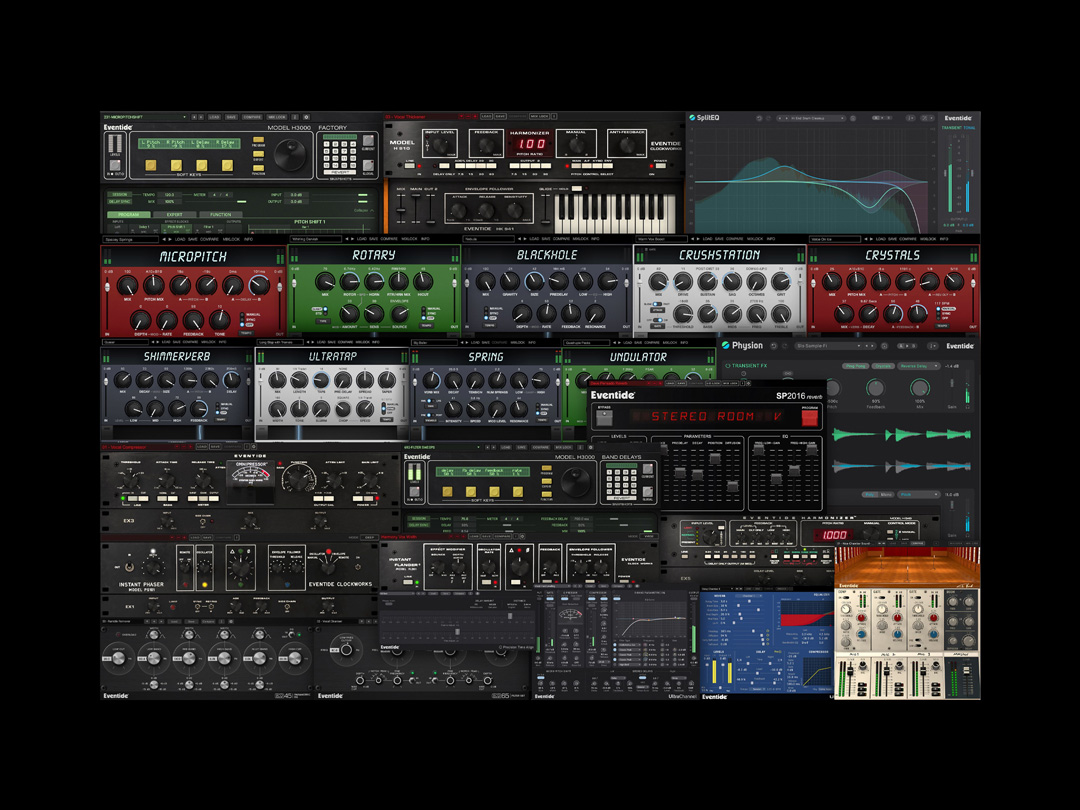1080x810 pixels.
Task: Select OFF tempo mode in MicroPitch
Action: click(249, 325)
